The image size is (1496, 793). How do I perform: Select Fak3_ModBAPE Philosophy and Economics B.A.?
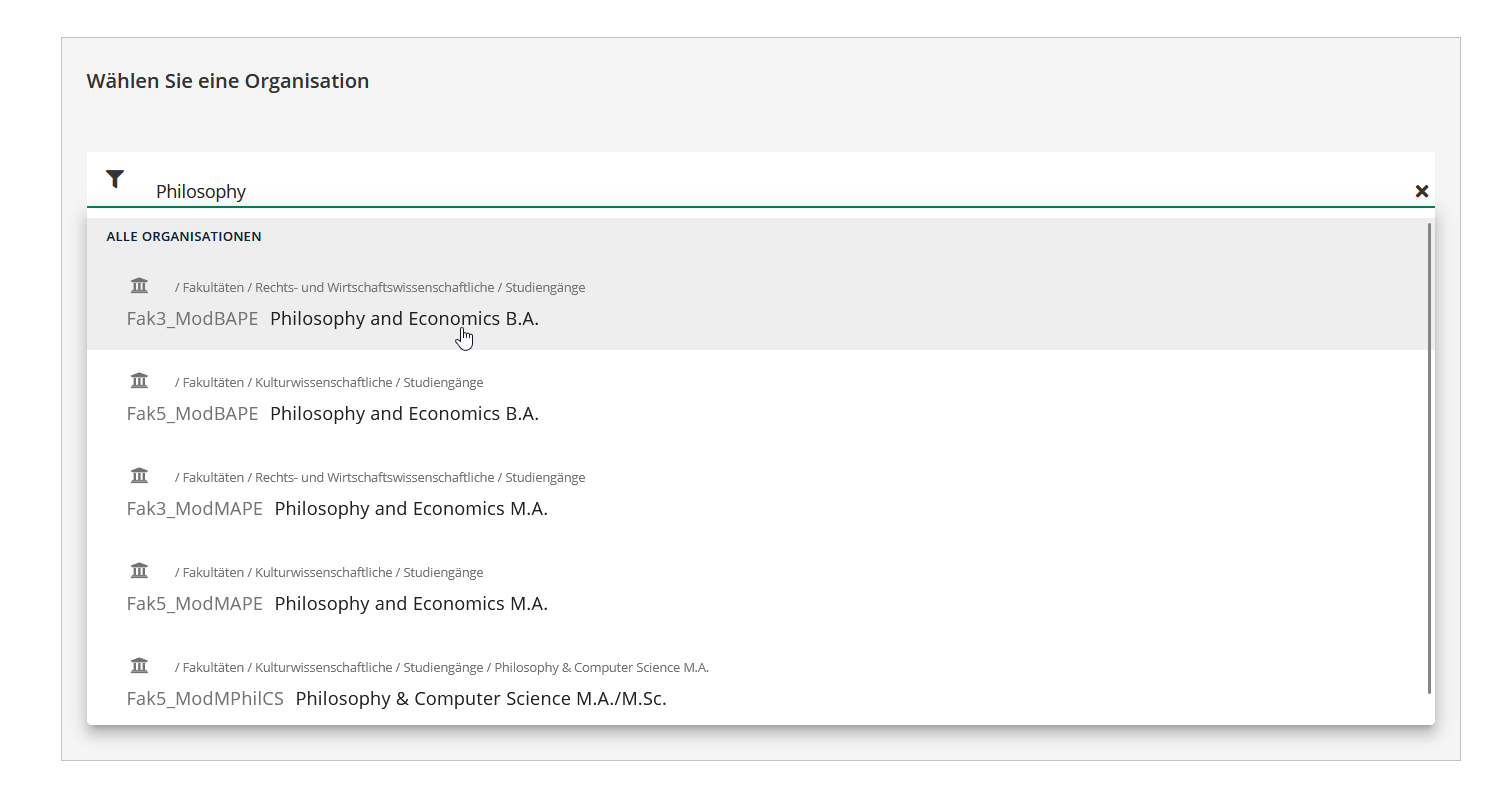[404, 319]
